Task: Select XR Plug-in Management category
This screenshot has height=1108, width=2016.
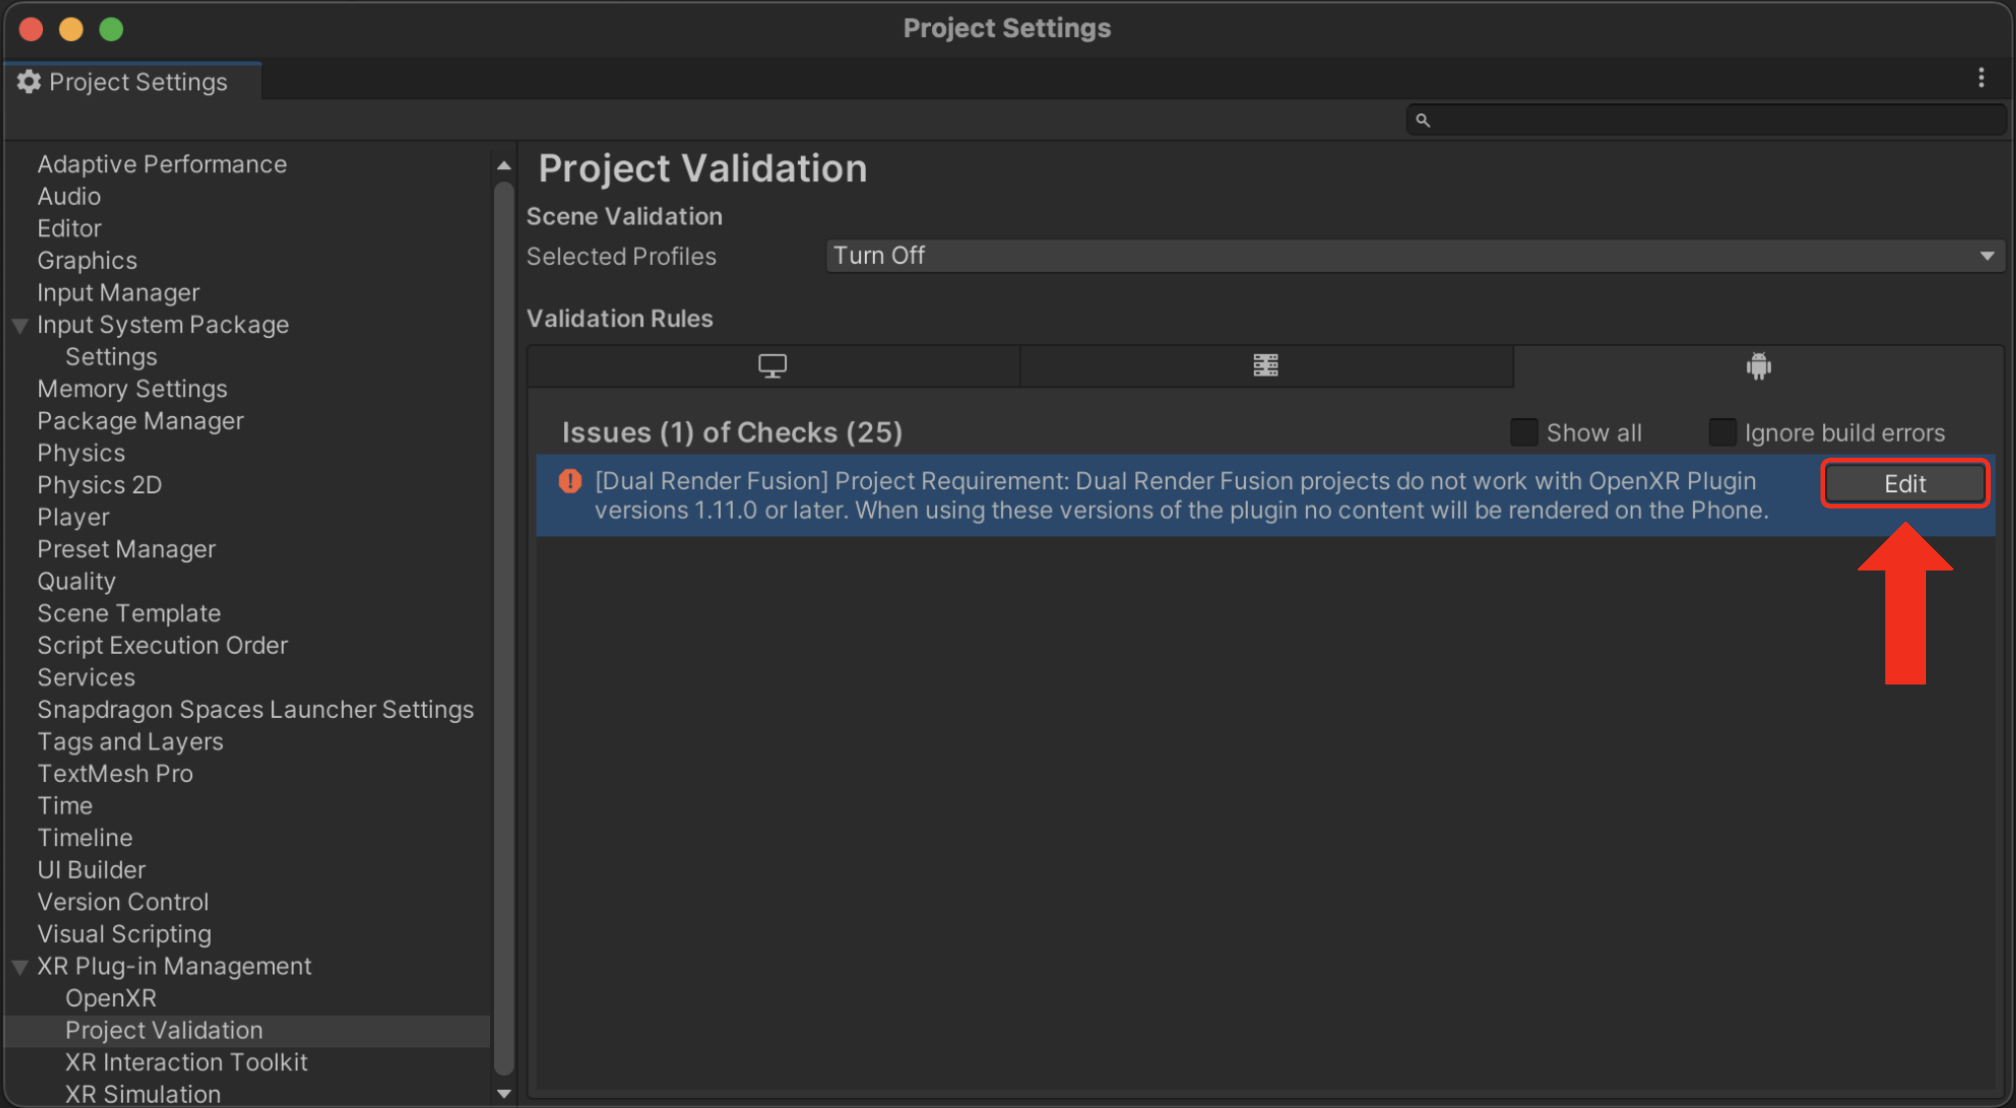Action: [x=174, y=966]
